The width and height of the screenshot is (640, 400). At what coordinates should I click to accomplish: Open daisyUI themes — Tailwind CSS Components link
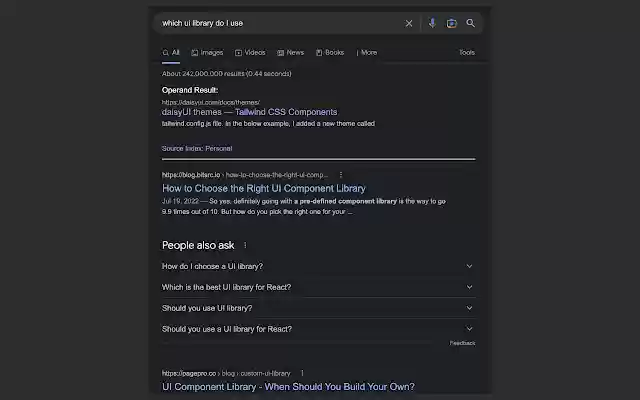tap(249, 112)
